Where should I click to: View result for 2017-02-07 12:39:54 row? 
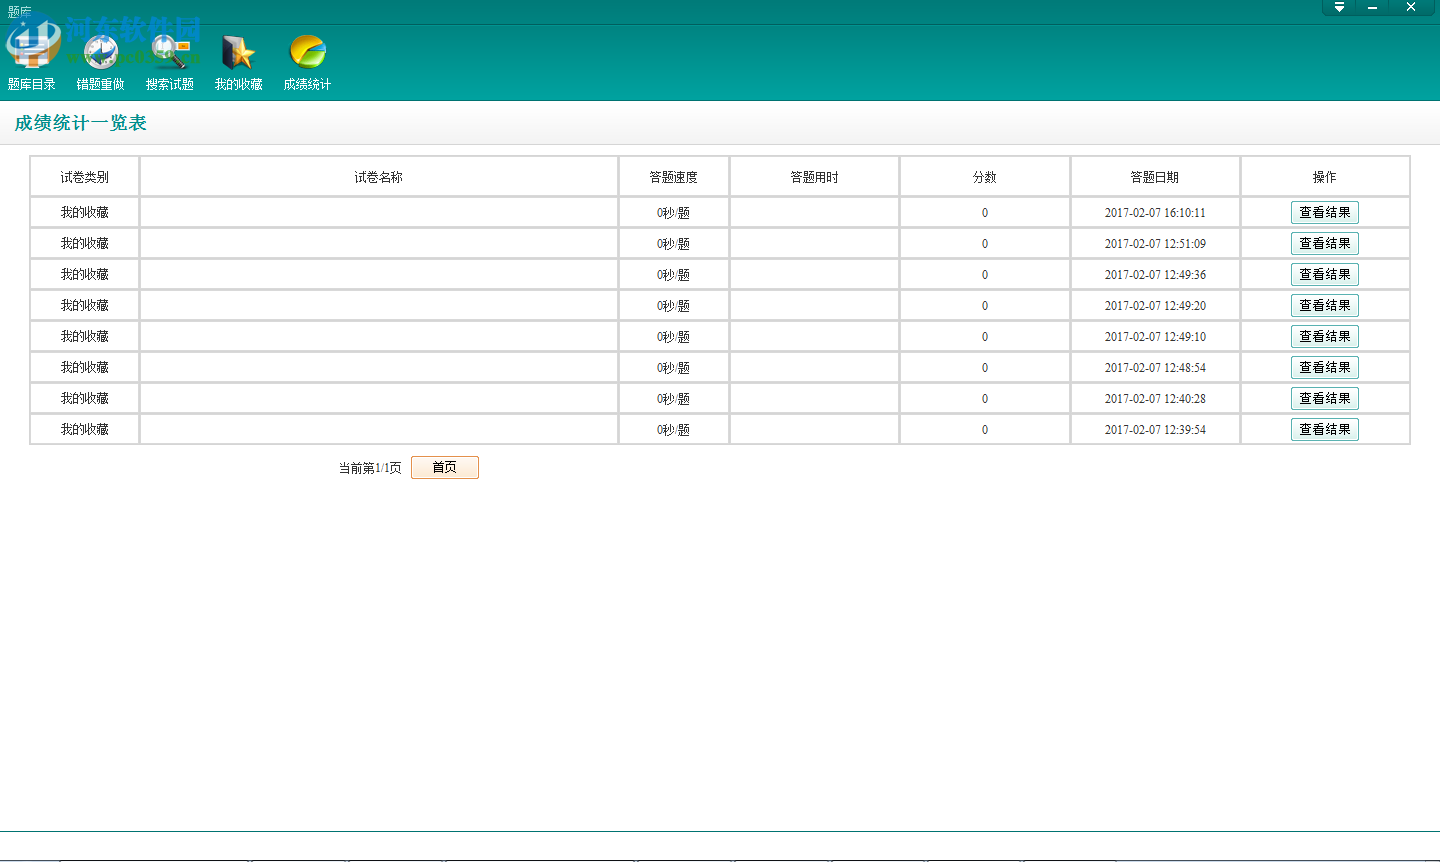click(x=1325, y=429)
